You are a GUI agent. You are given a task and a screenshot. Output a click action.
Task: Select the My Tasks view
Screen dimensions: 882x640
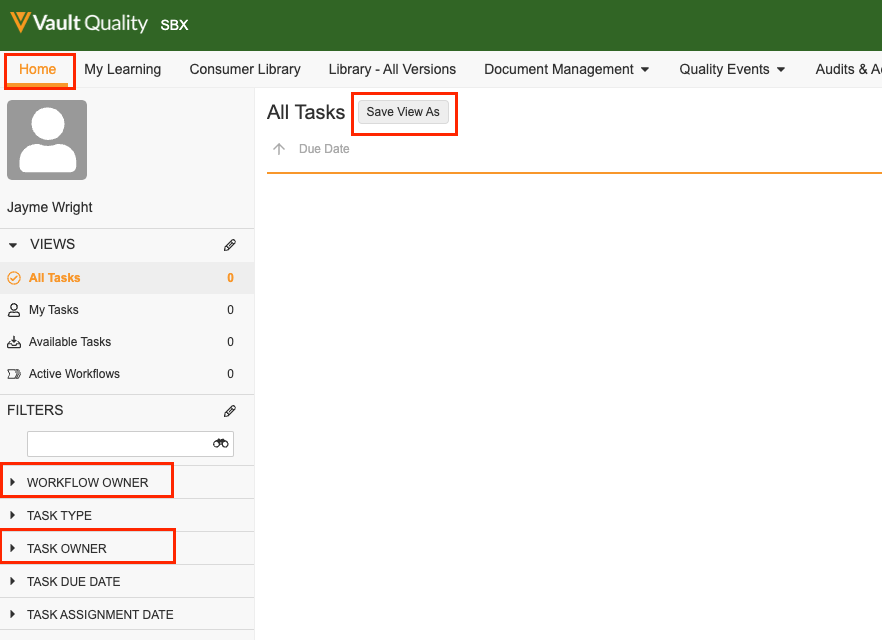(53, 310)
